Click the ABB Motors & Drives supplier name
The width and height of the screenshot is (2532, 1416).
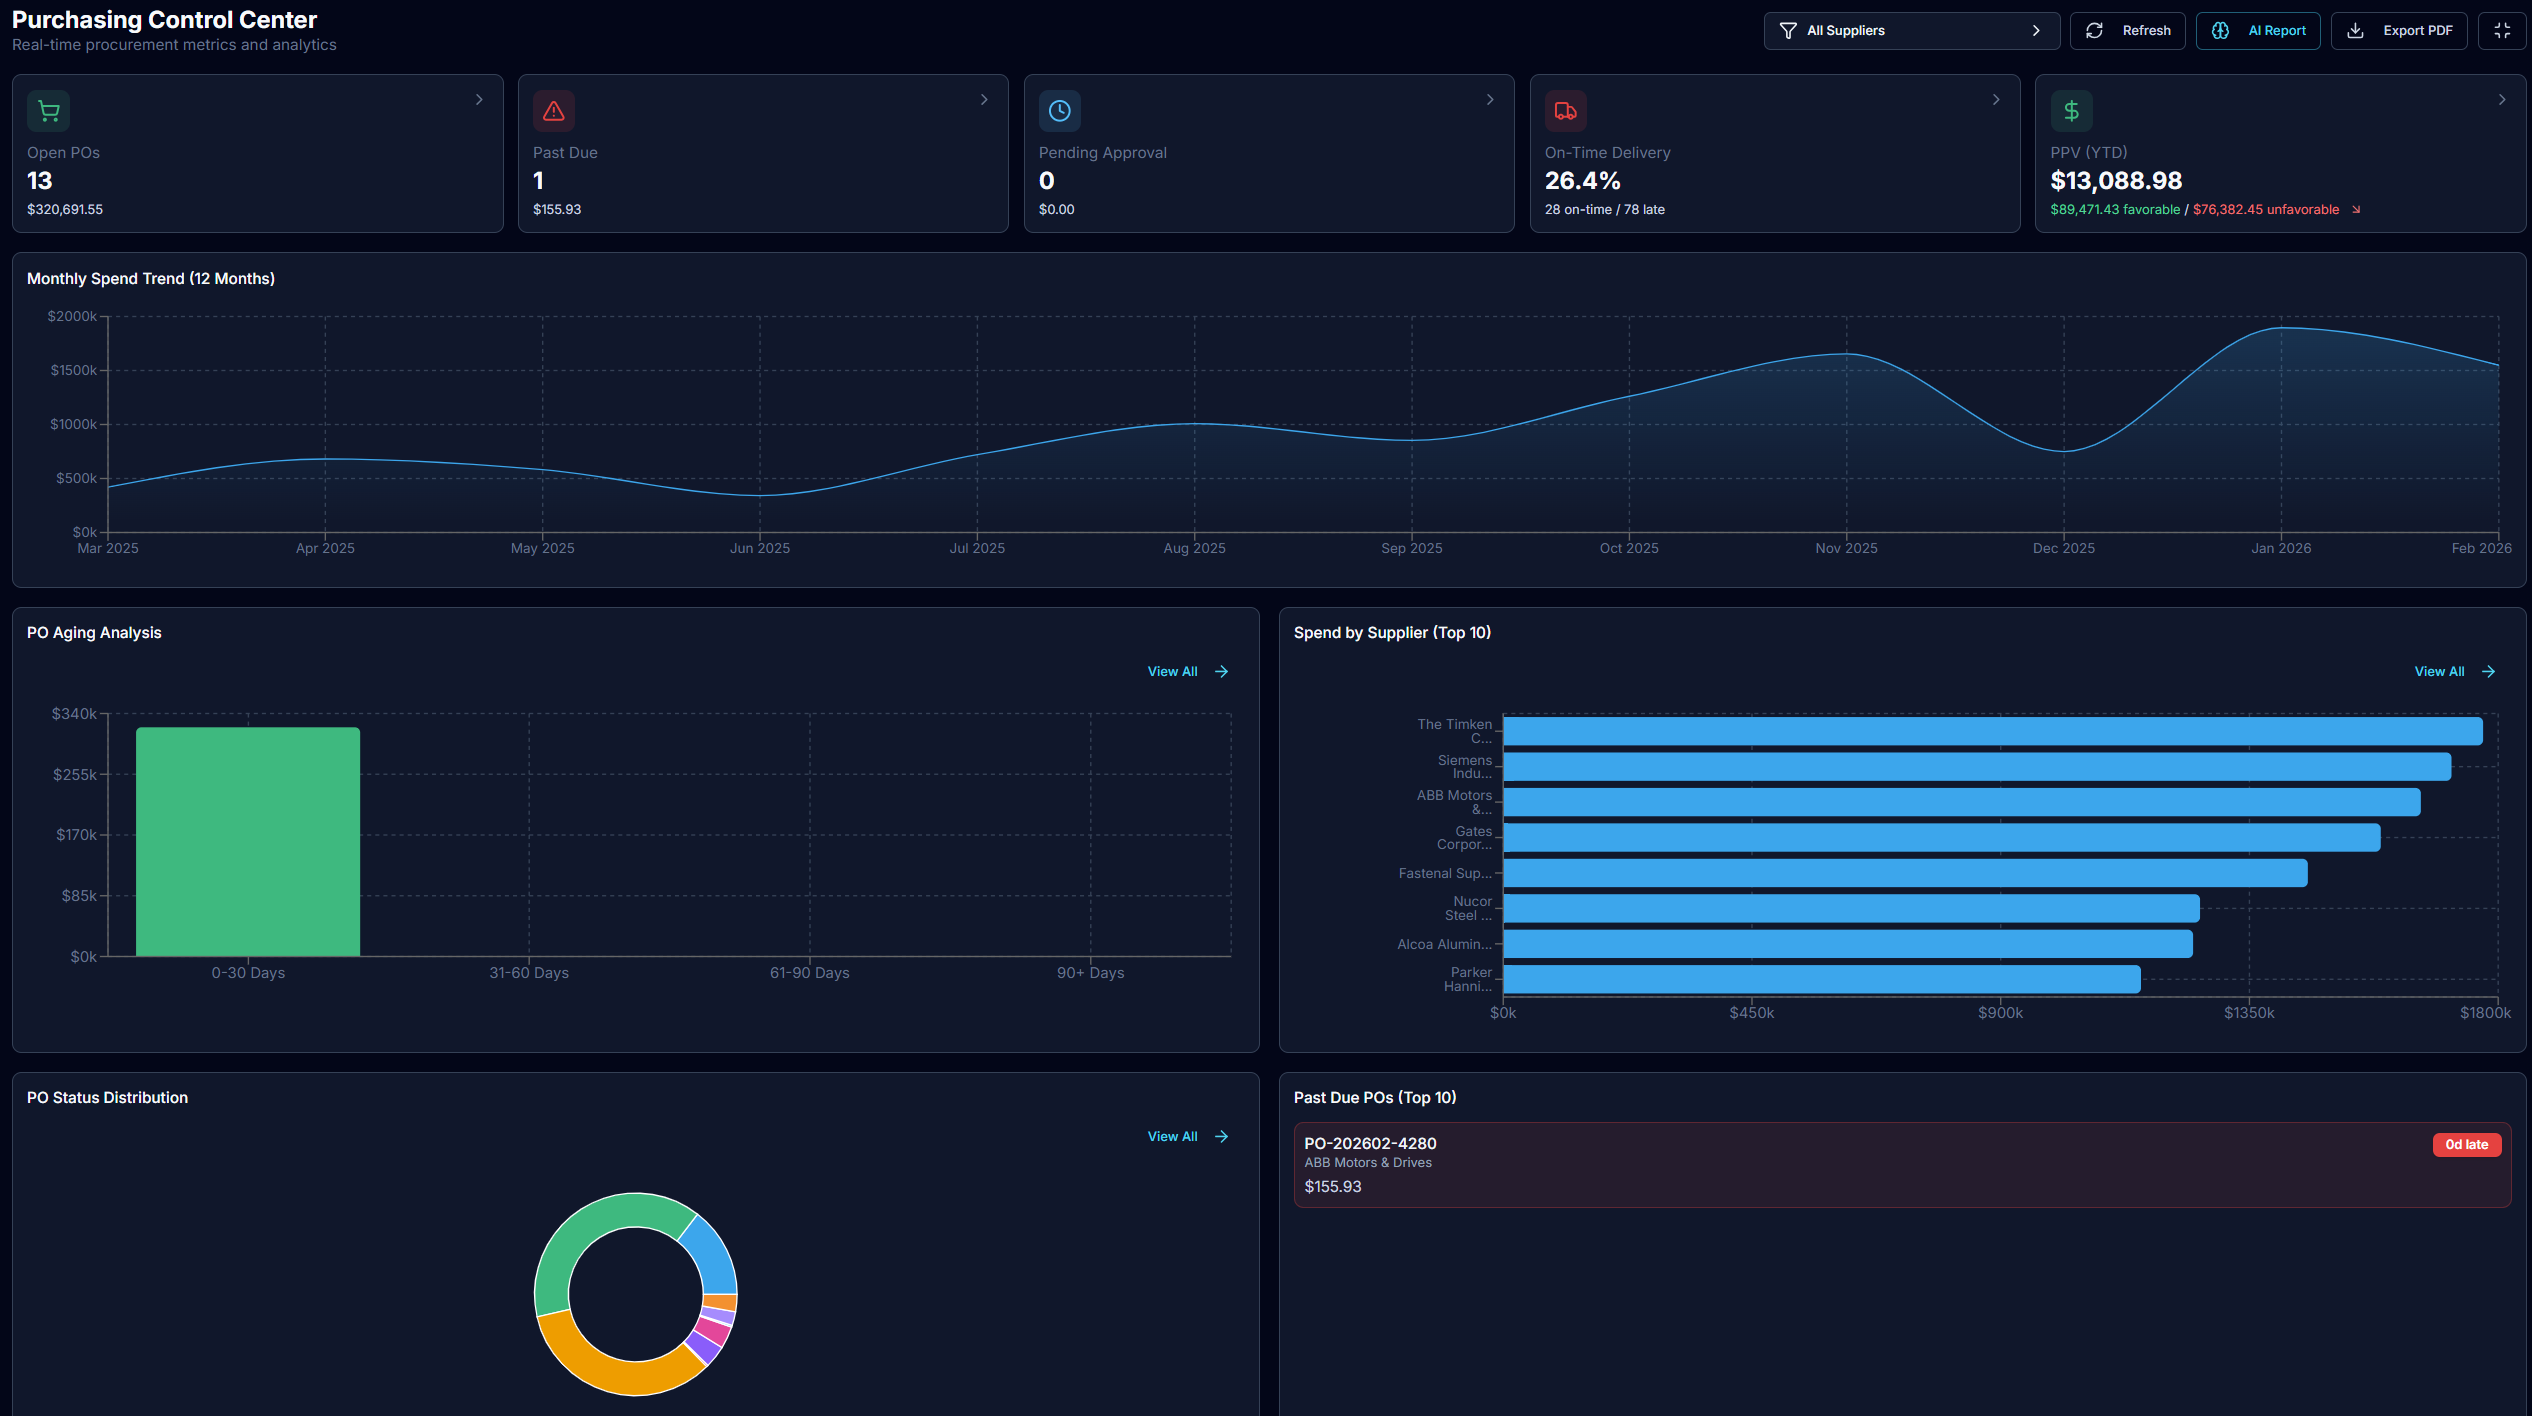1368,1162
